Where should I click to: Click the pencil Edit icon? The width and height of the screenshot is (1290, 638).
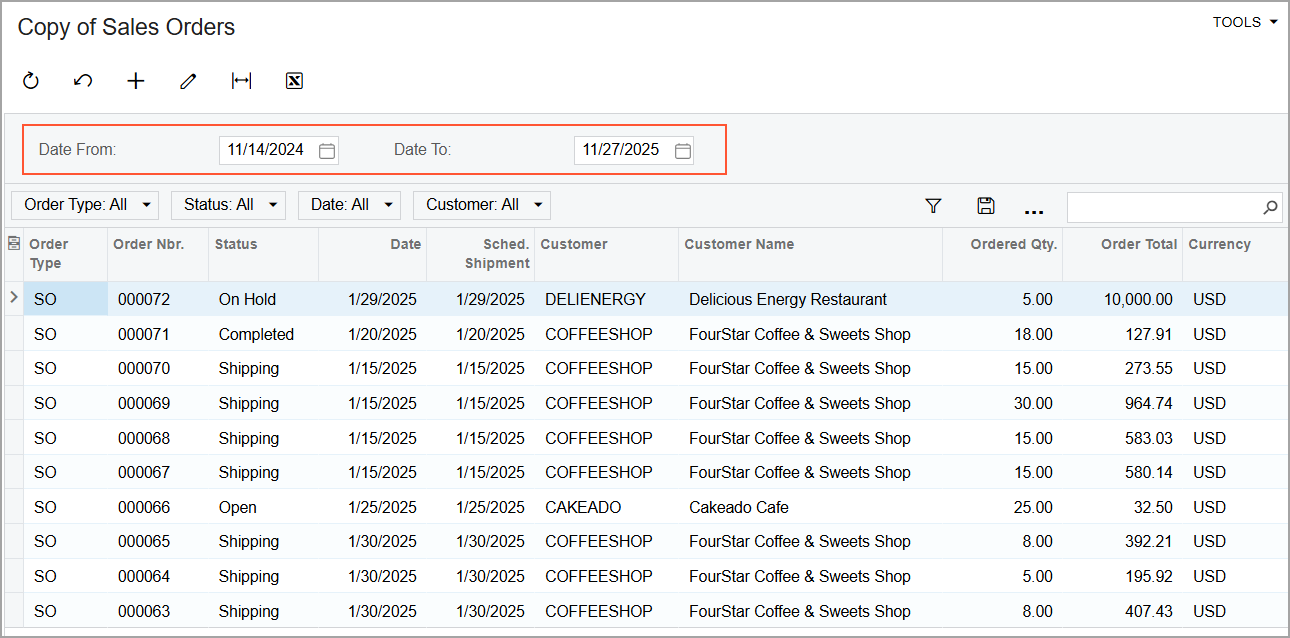tap(188, 81)
